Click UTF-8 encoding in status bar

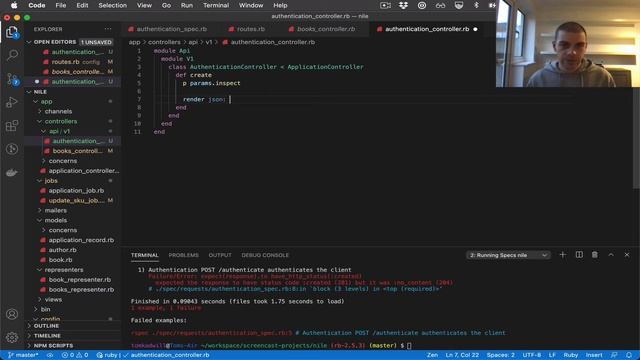(532, 355)
